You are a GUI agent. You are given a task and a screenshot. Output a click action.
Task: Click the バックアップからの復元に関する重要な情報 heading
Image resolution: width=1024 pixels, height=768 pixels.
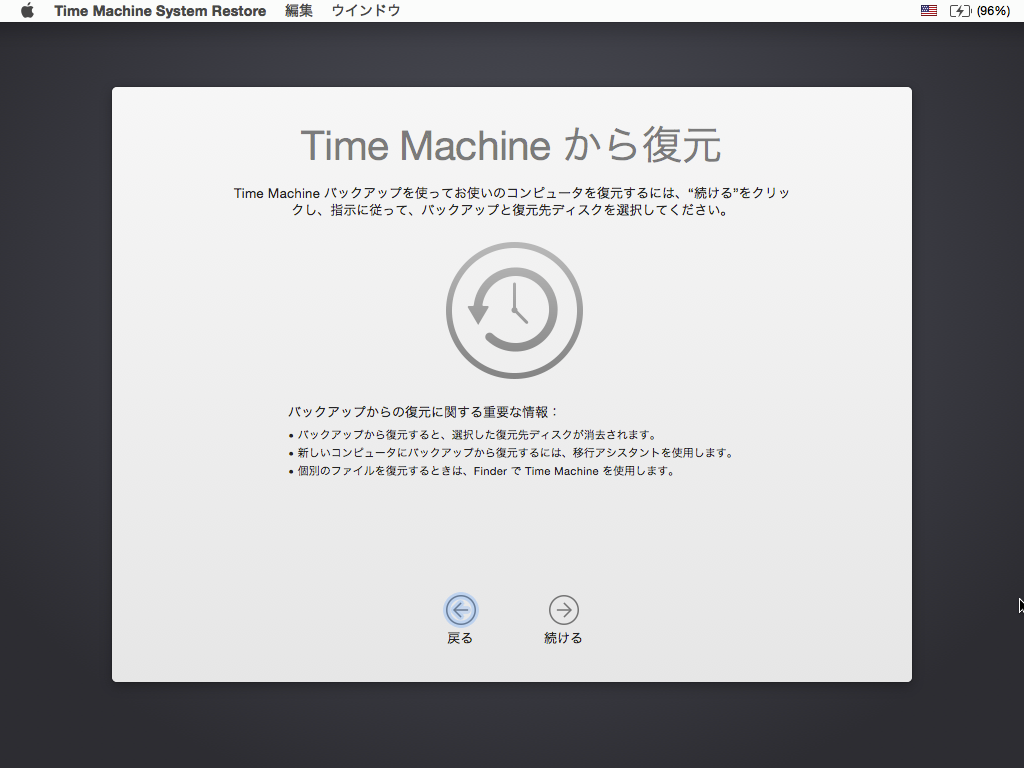(x=423, y=412)
